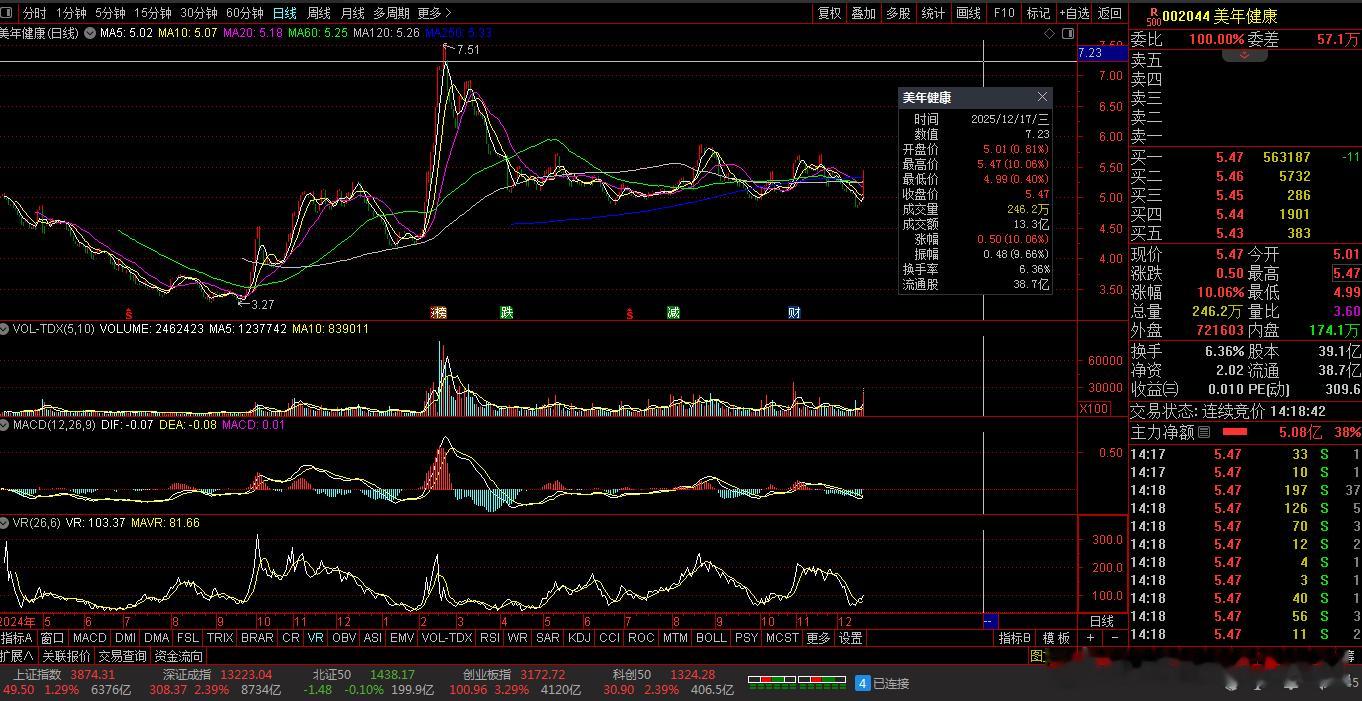
Task: Click the plus zoom-in button beside 模板
Action: 1090,638
